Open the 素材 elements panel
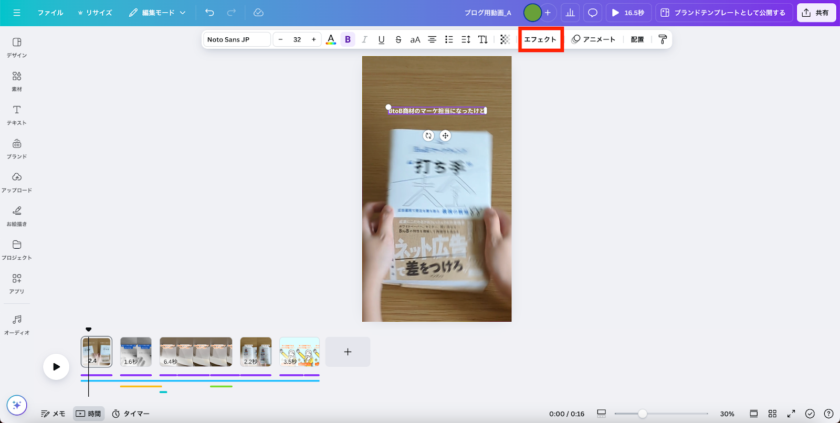This screenshot has height=423, width=840. [17, 80]
